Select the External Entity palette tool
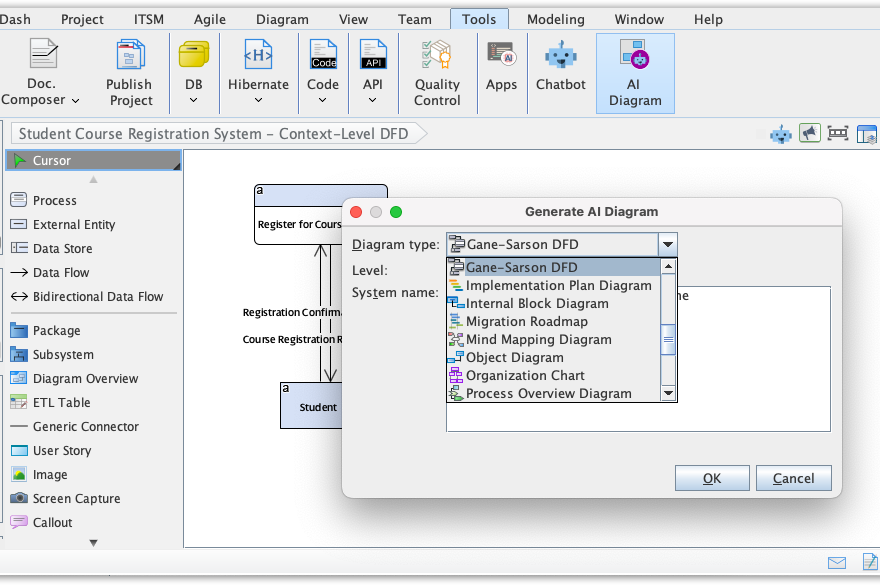880x585 pixels. (73, 225)
